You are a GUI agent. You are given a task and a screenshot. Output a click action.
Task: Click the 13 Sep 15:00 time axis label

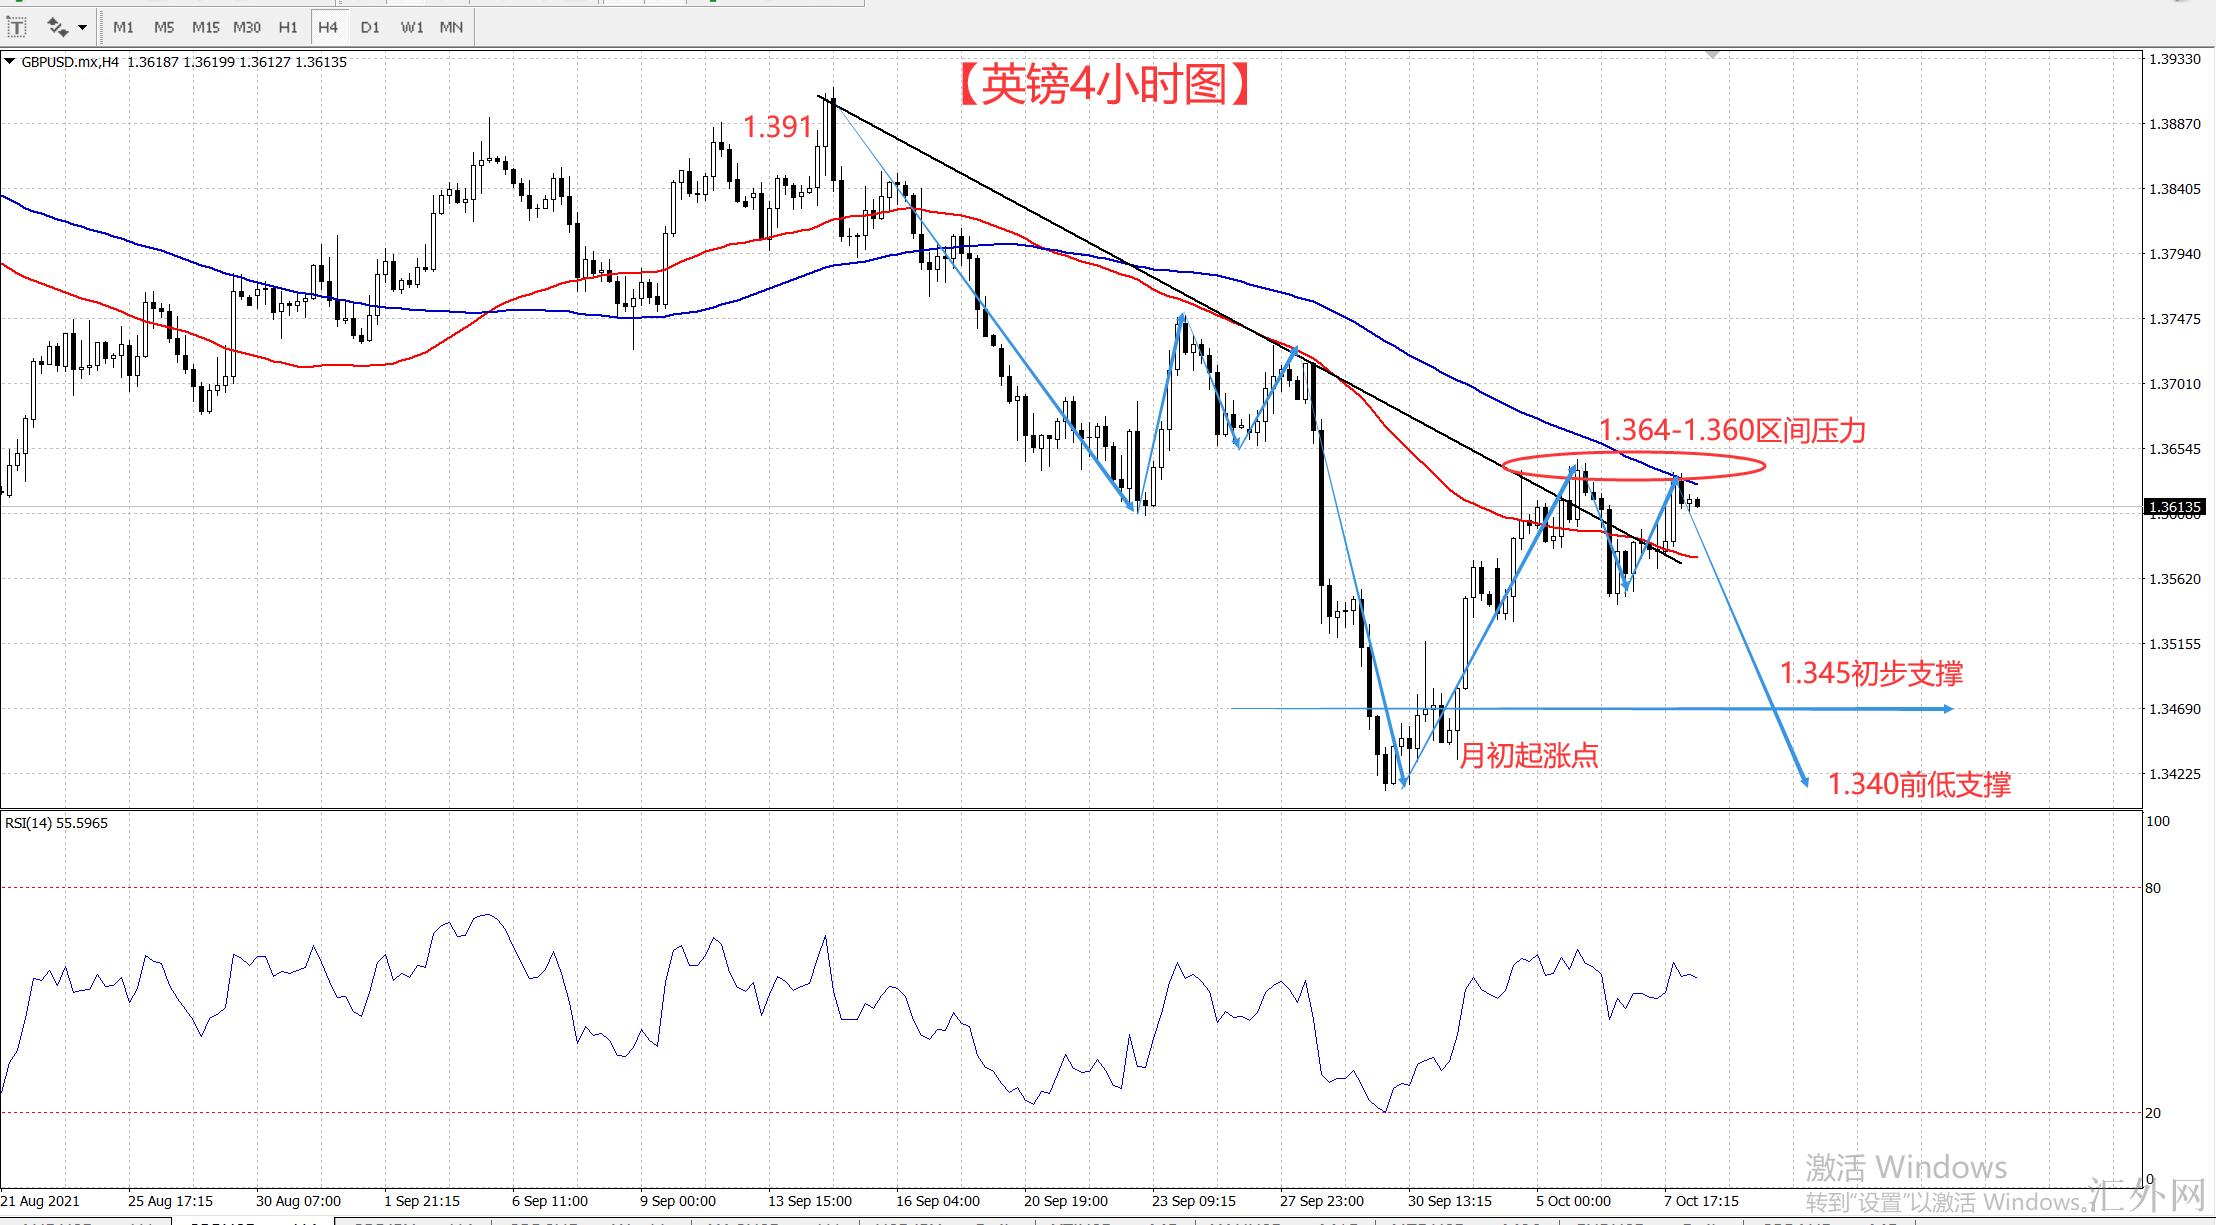coord(810,1201)
